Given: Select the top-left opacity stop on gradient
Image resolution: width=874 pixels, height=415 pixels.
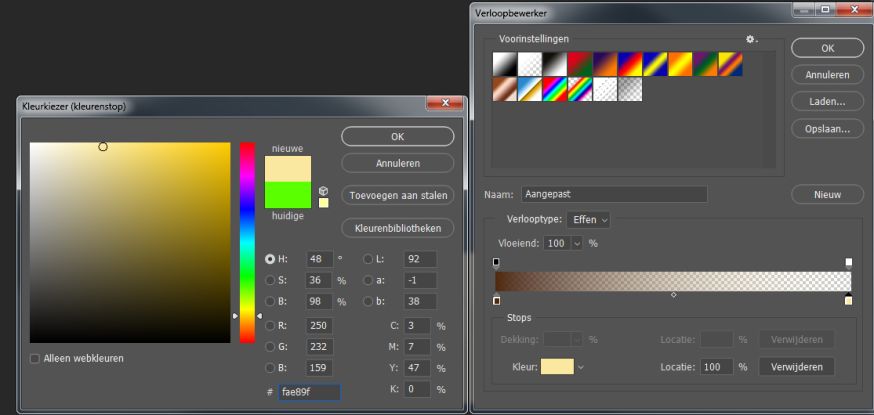Looking at the screenshot, I should click(x=496, y=263).
